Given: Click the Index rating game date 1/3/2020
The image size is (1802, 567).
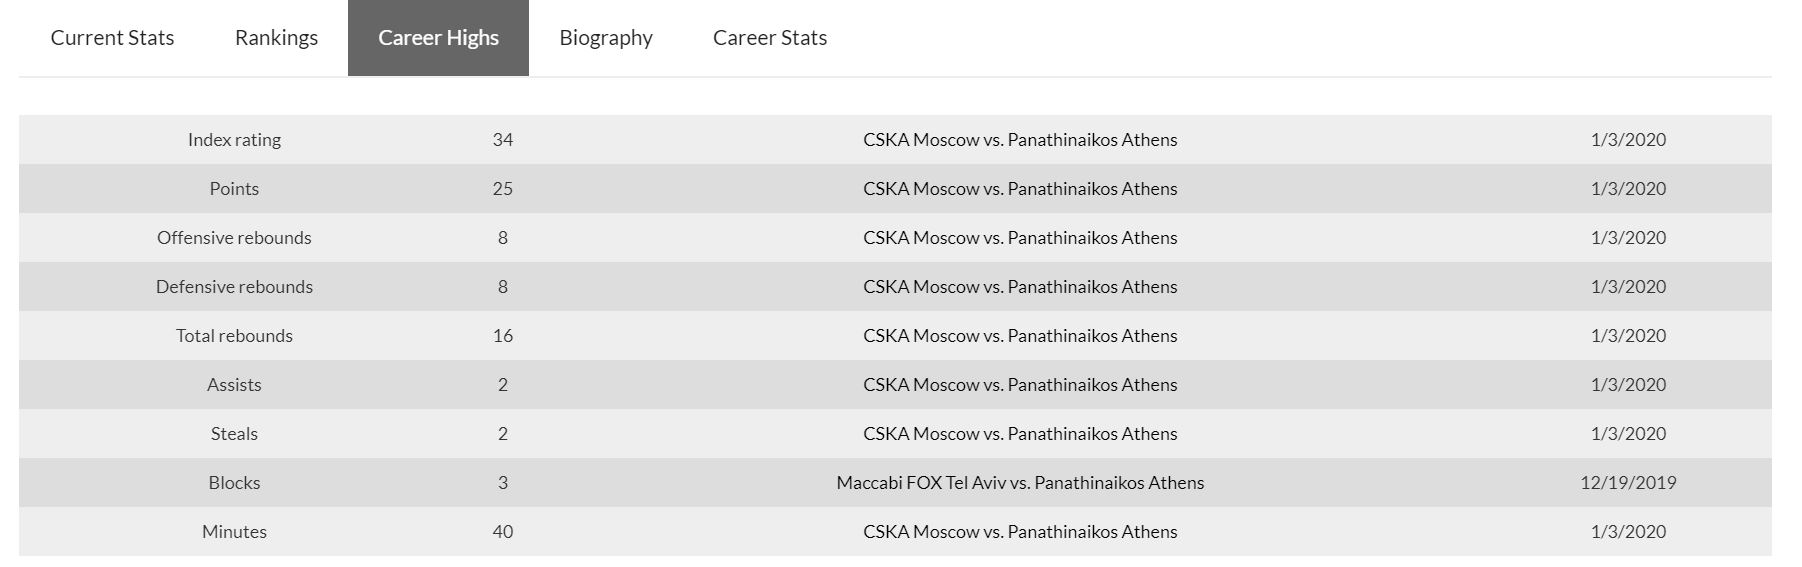Looking at the screenshot, I should tap(1627, 140).
